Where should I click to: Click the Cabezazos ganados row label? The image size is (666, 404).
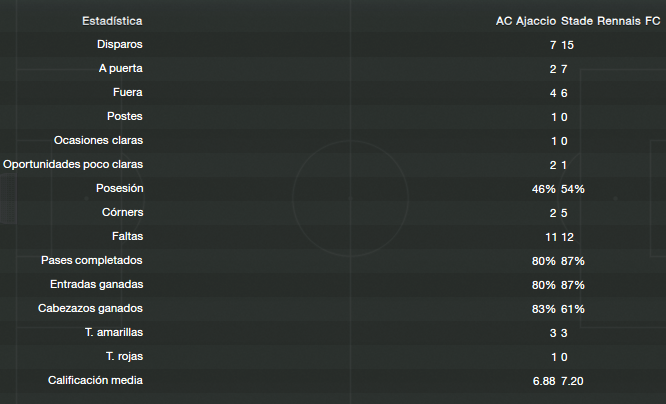click(90, 308)
